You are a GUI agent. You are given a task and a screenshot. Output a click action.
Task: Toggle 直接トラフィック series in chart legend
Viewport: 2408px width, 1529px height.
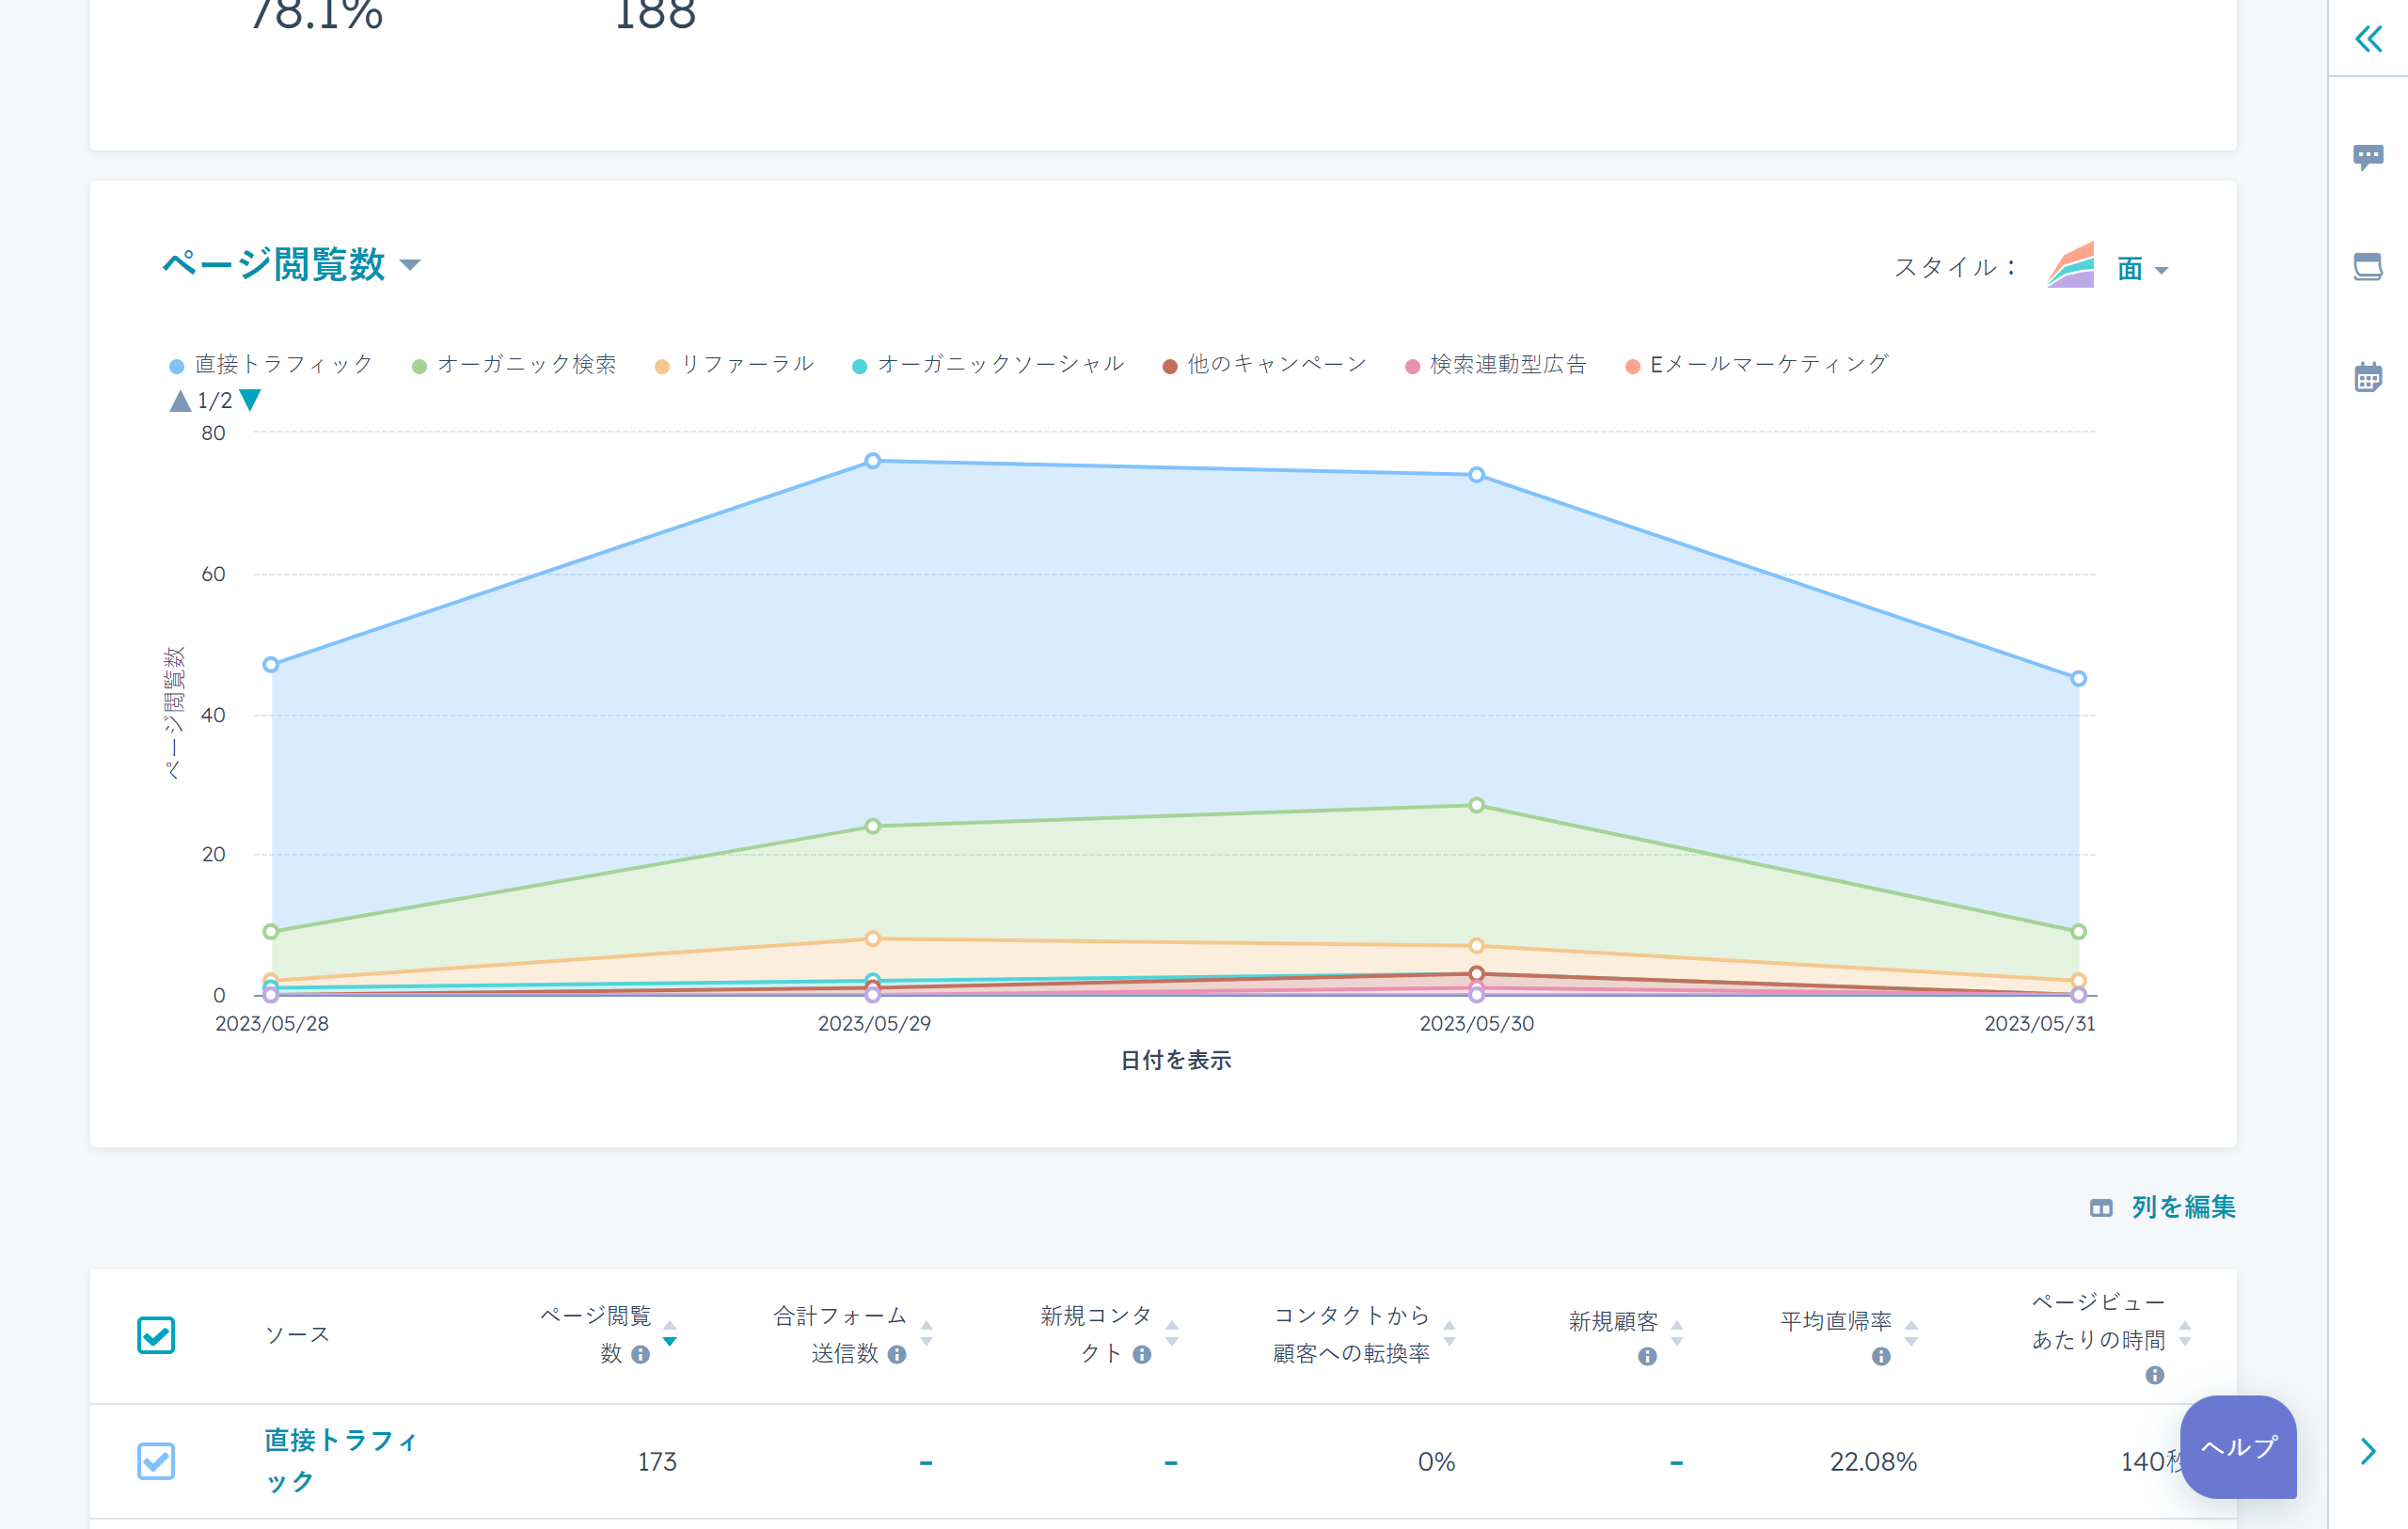pos(271,364)
